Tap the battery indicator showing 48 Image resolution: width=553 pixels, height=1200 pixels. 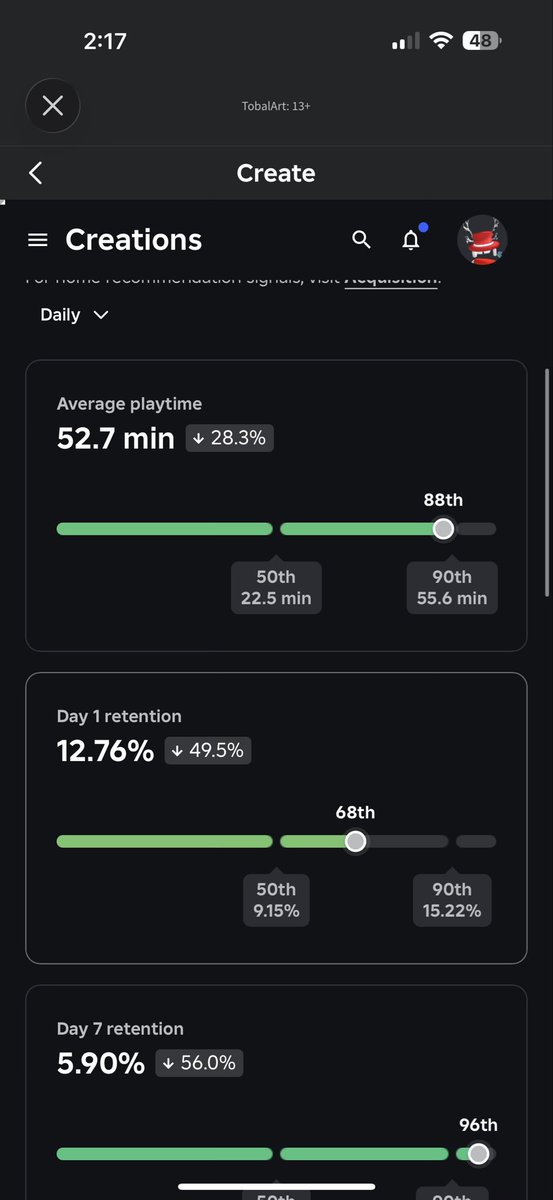pos(480,41)
